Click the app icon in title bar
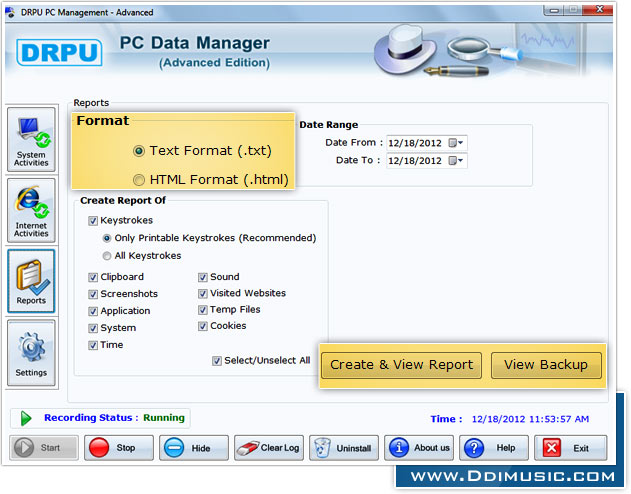631x494 pixels. tap(10, 12)
